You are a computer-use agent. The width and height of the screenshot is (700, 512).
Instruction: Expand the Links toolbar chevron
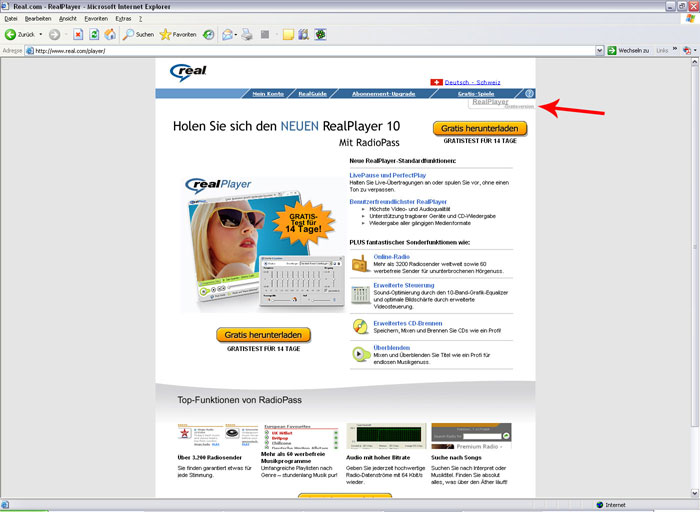pyautogui.click(x=675, y=49)
